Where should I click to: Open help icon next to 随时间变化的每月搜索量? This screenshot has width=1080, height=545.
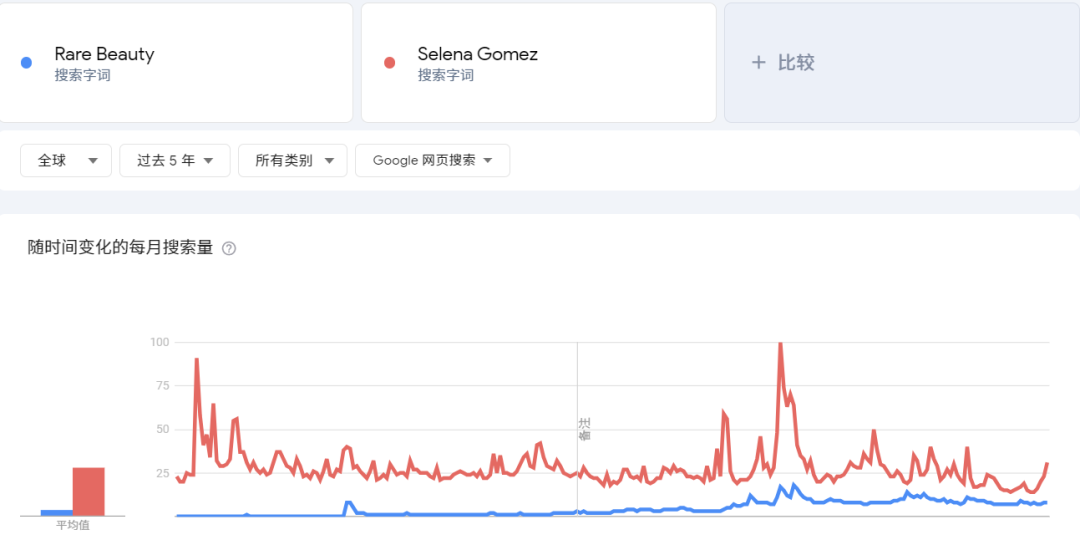229,248
